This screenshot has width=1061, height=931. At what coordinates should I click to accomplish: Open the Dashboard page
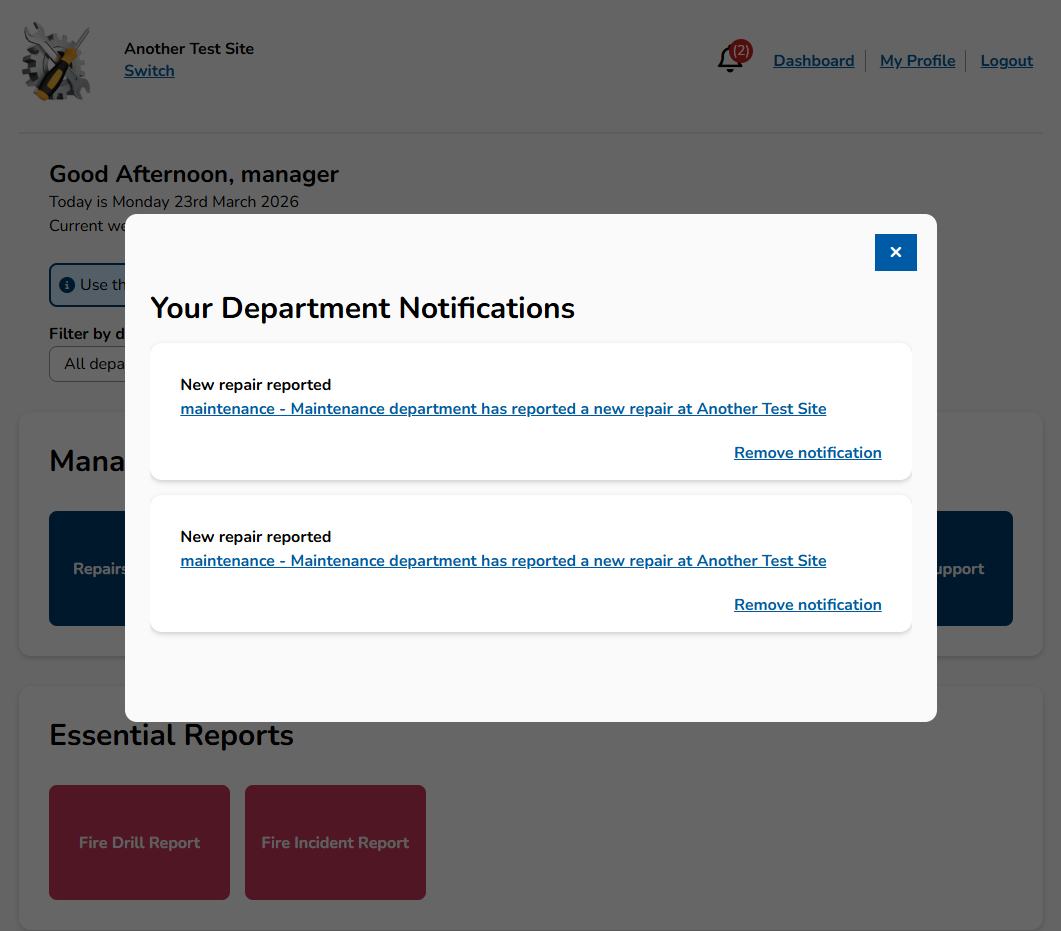[x=813, y=60]
